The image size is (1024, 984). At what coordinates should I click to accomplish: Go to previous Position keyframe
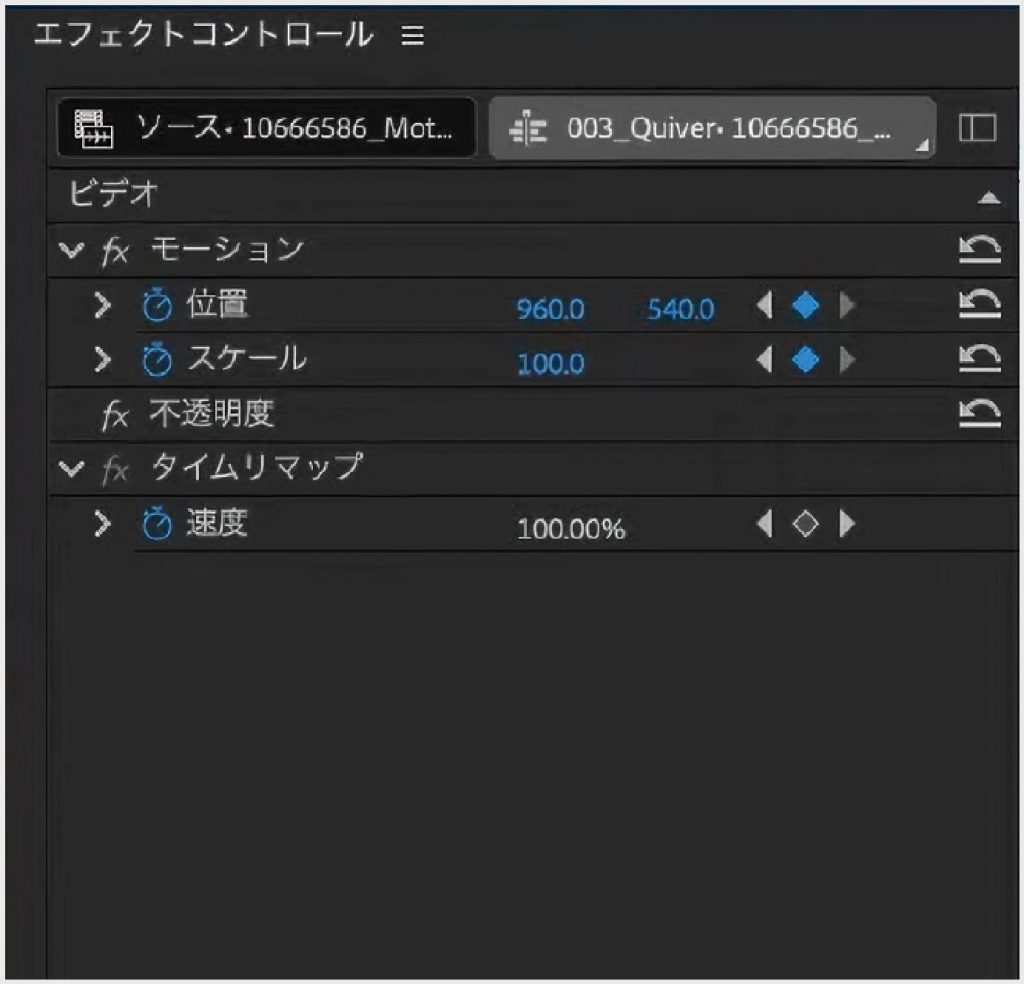[765, 307]
